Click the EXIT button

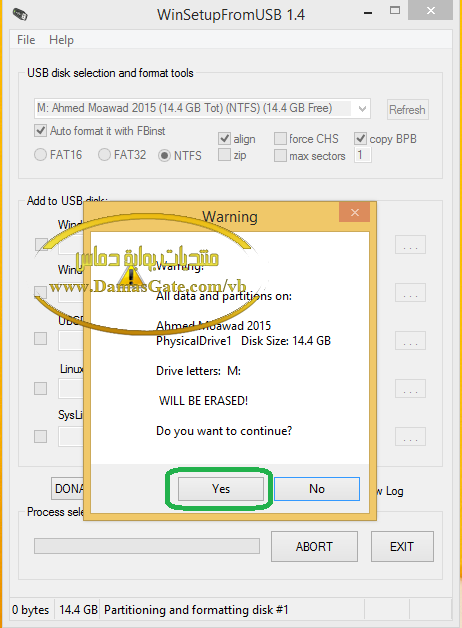(402, 547)
